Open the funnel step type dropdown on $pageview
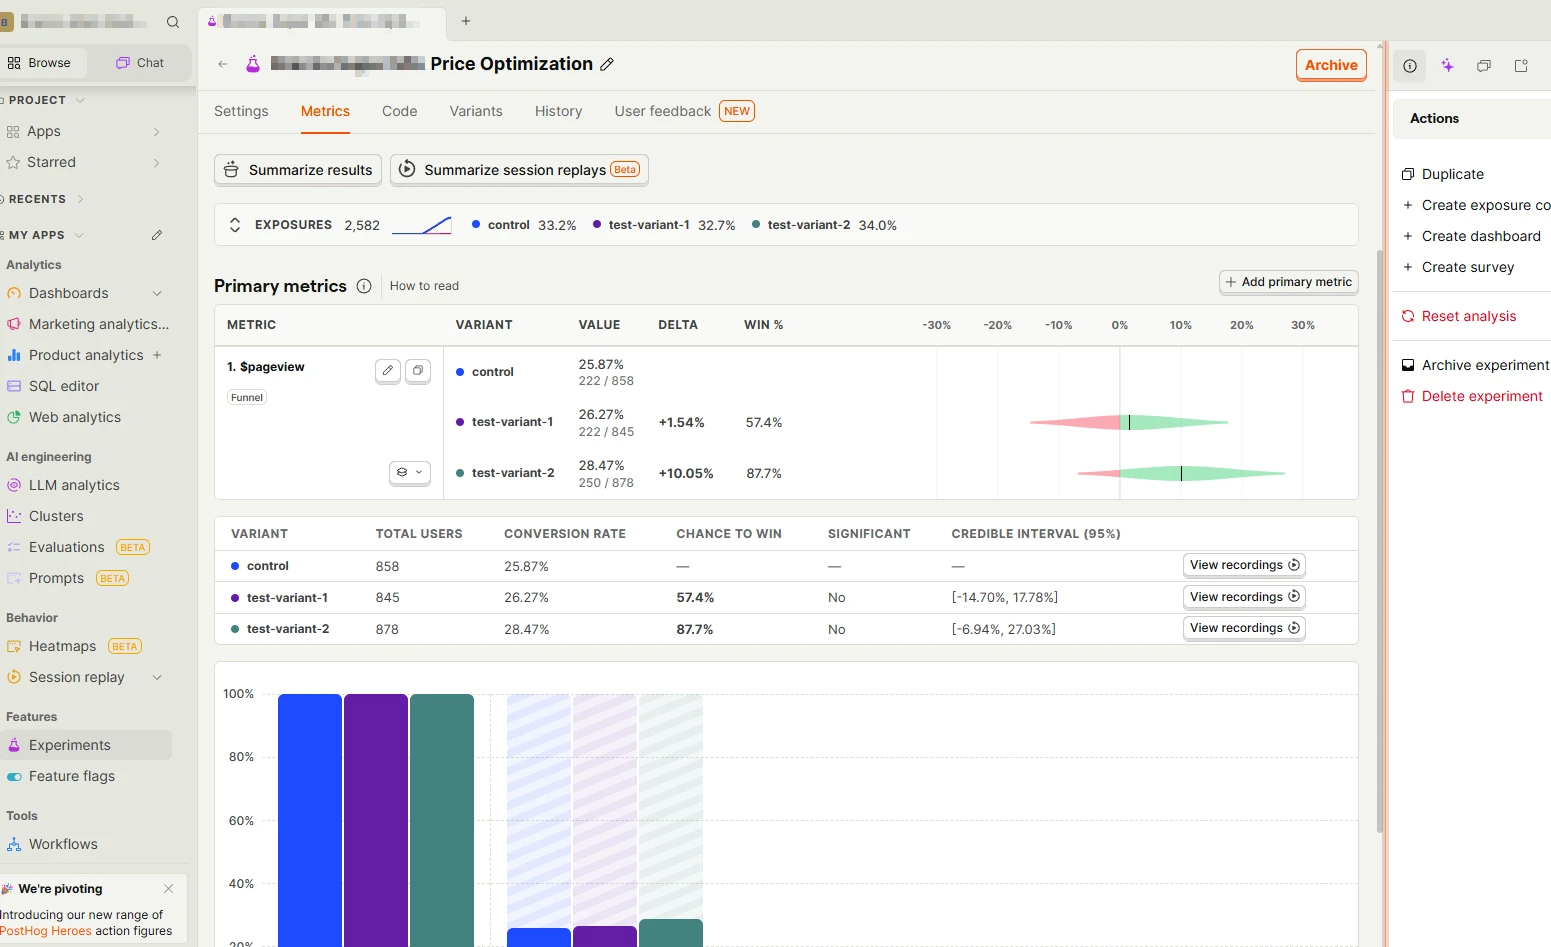 410,472
